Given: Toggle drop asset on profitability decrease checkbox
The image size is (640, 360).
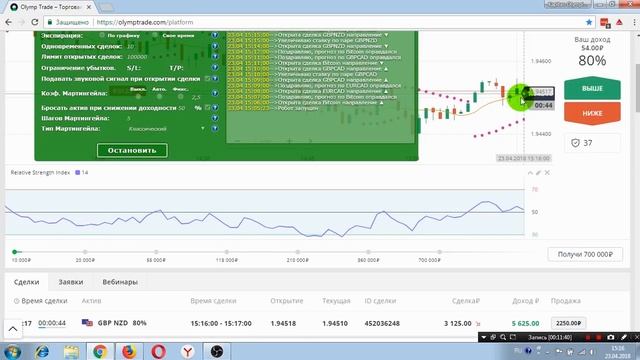Looking at the screenshot, I should (x=207, y=108).
